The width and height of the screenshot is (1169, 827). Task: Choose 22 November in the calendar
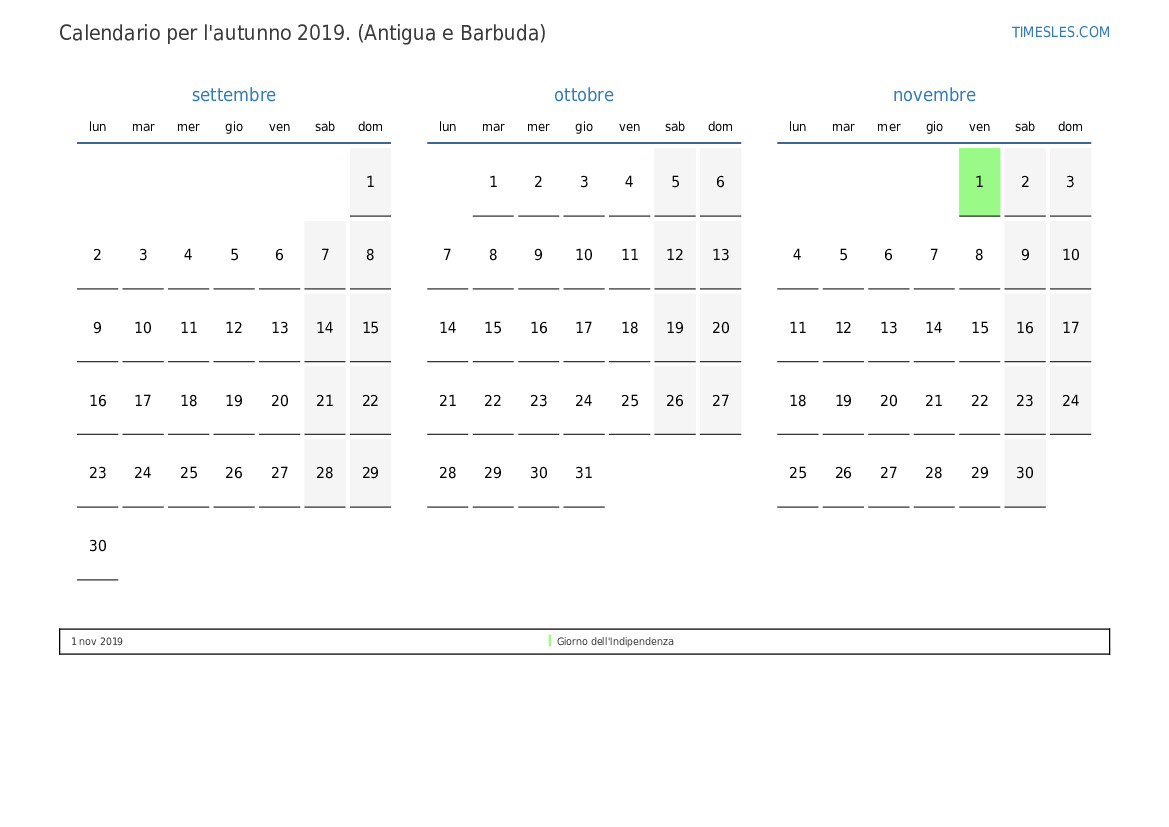click(x=979, y=401)
